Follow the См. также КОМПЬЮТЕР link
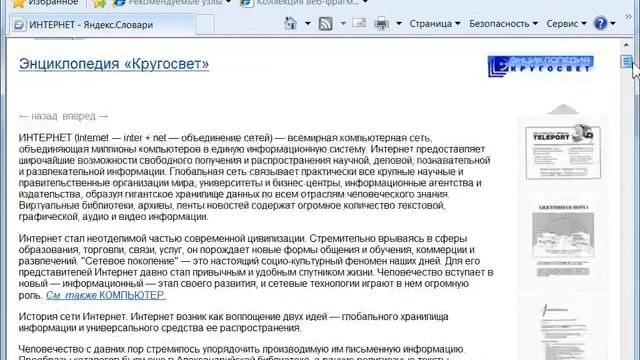This screenshot has height=360, width=640. coord(106,295)
